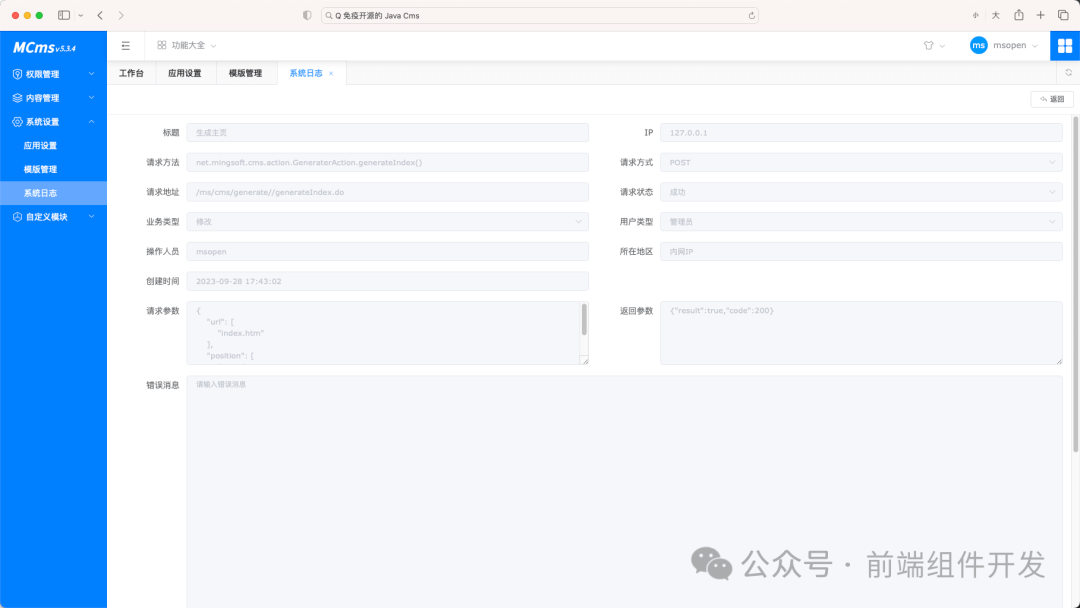Open the theme dropdown chevron
Viewport: 1080px width, 608px height.
point(942,45)
